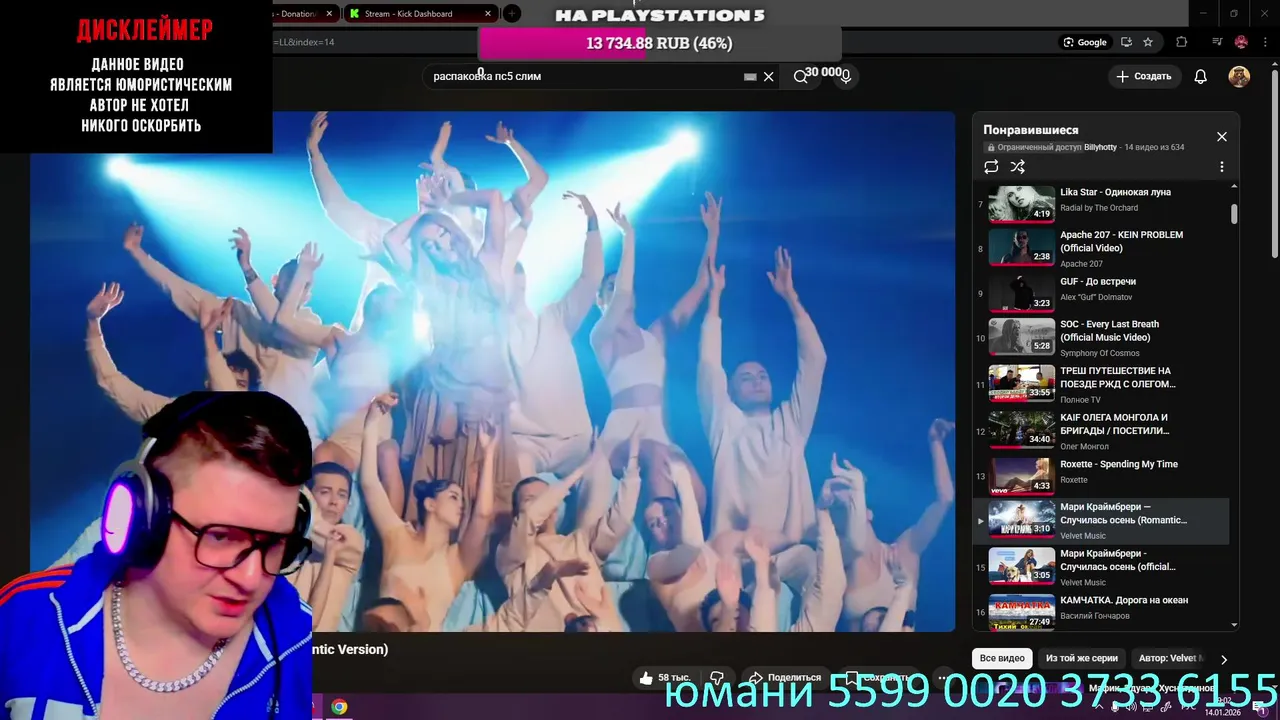Click playlist scrollbar down arrow

click(1234, 625)
